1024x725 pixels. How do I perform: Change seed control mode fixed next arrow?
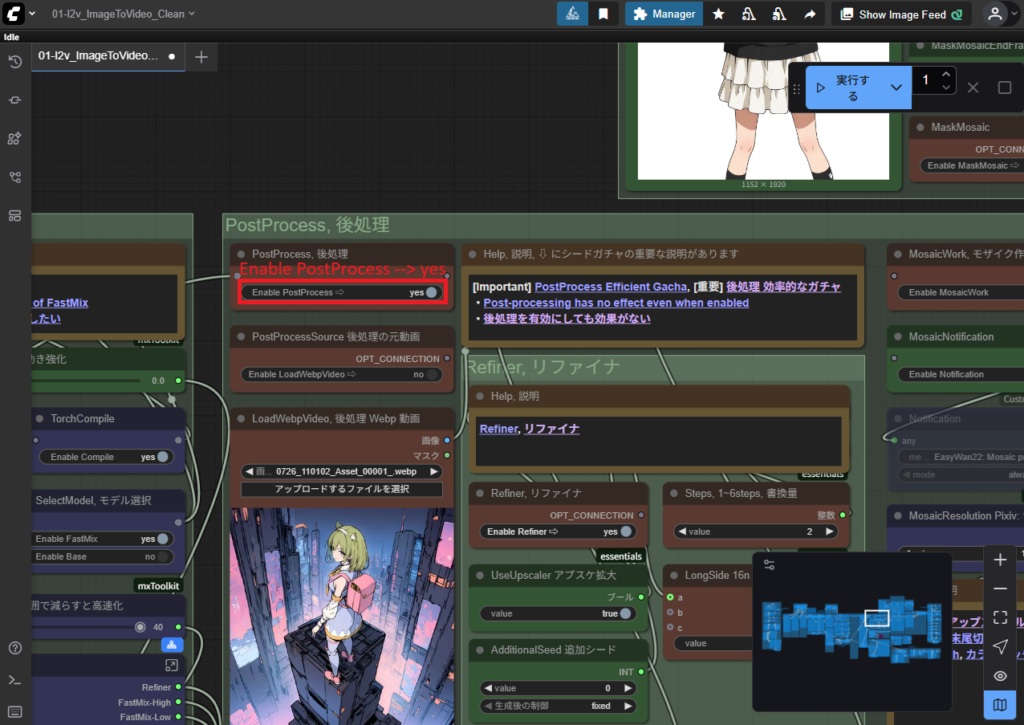[628, 706]
